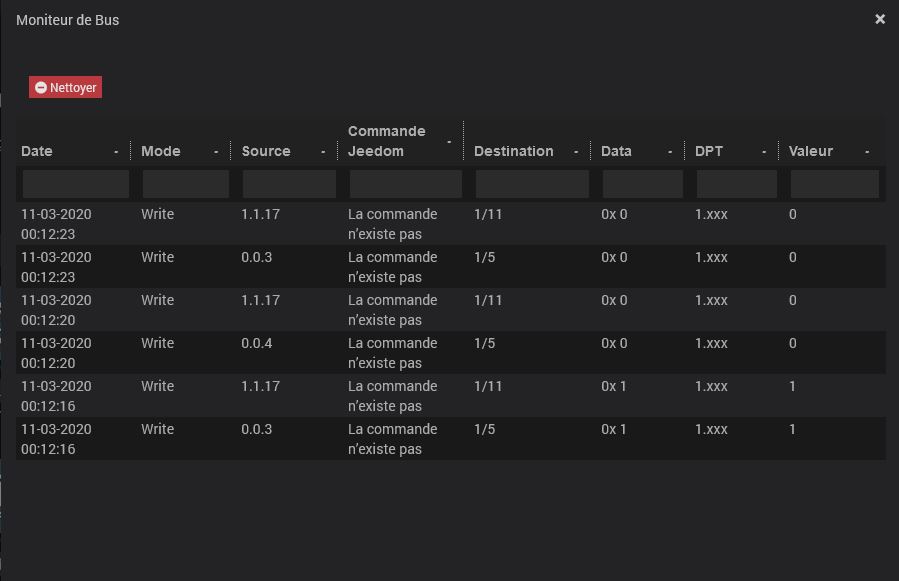
Task: Focus the Date filter input field
Action: 76,184
